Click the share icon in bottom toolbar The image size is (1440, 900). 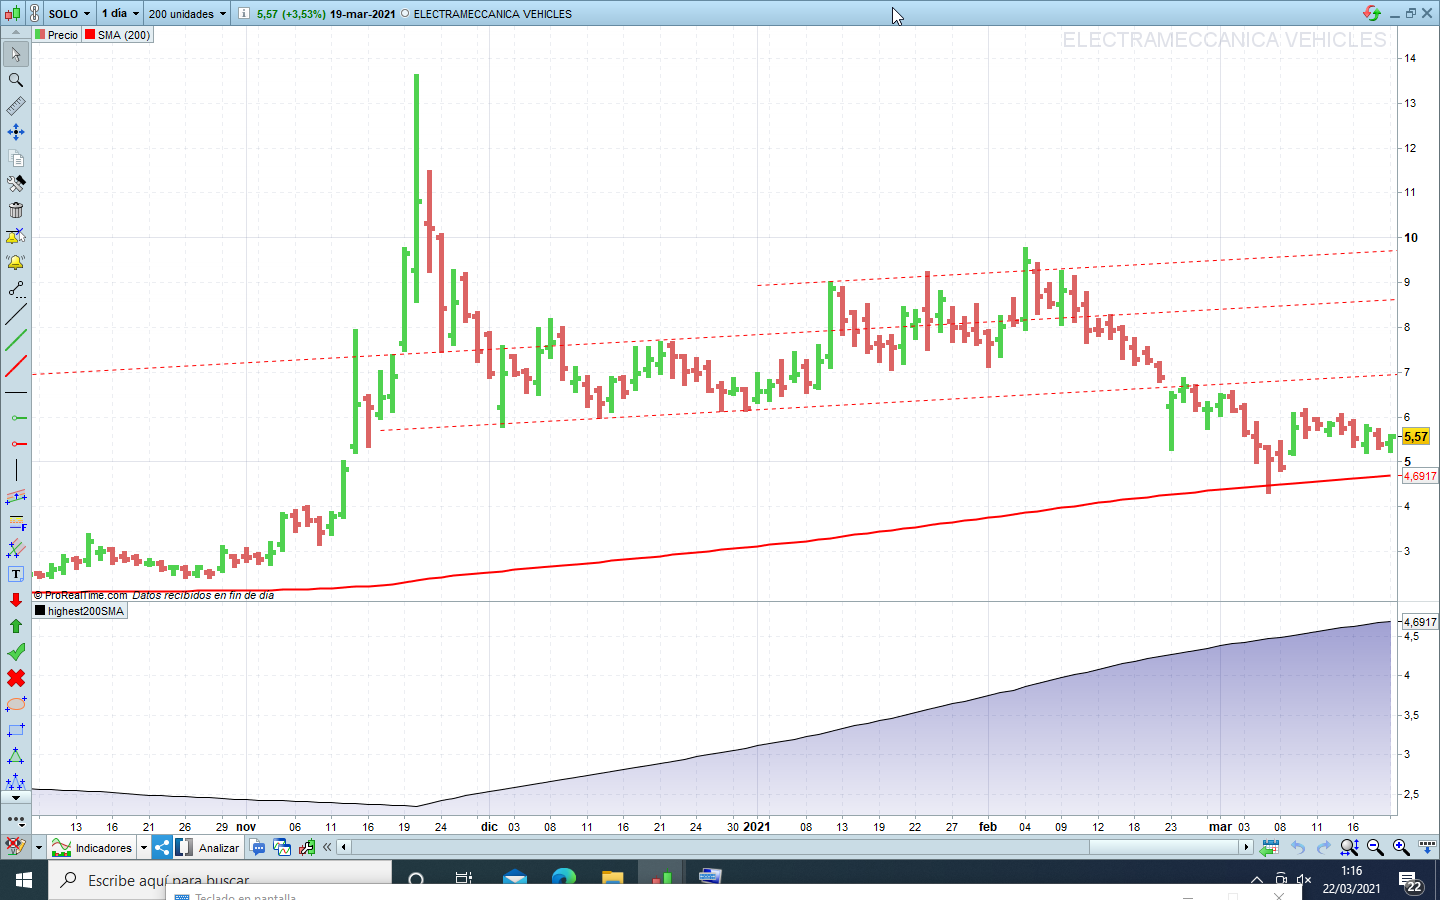tap(162, 847)
